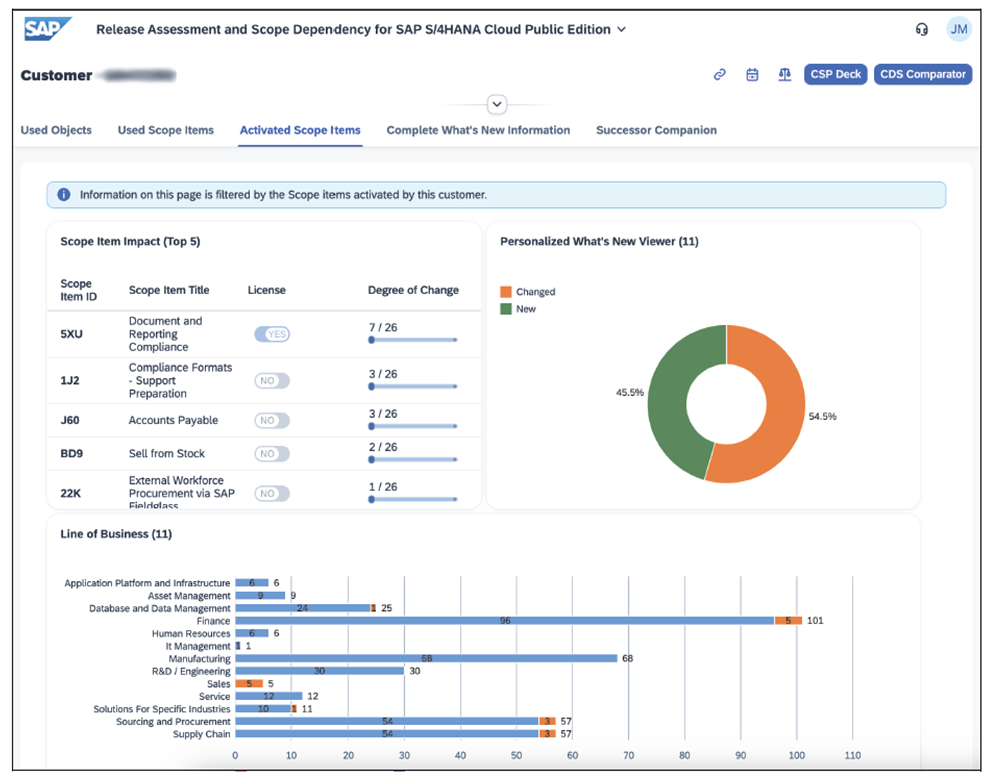
Task: Click Solutions For Specific Industries label
Action: tap(162, 709)
